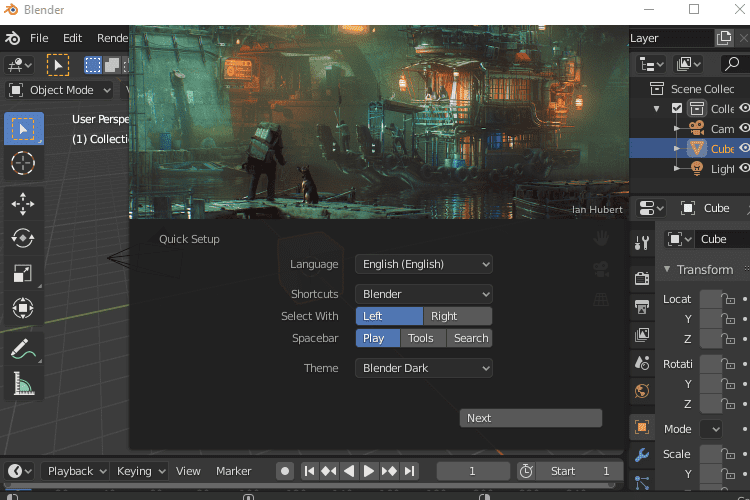Open the Render menu

pos(112,38)
